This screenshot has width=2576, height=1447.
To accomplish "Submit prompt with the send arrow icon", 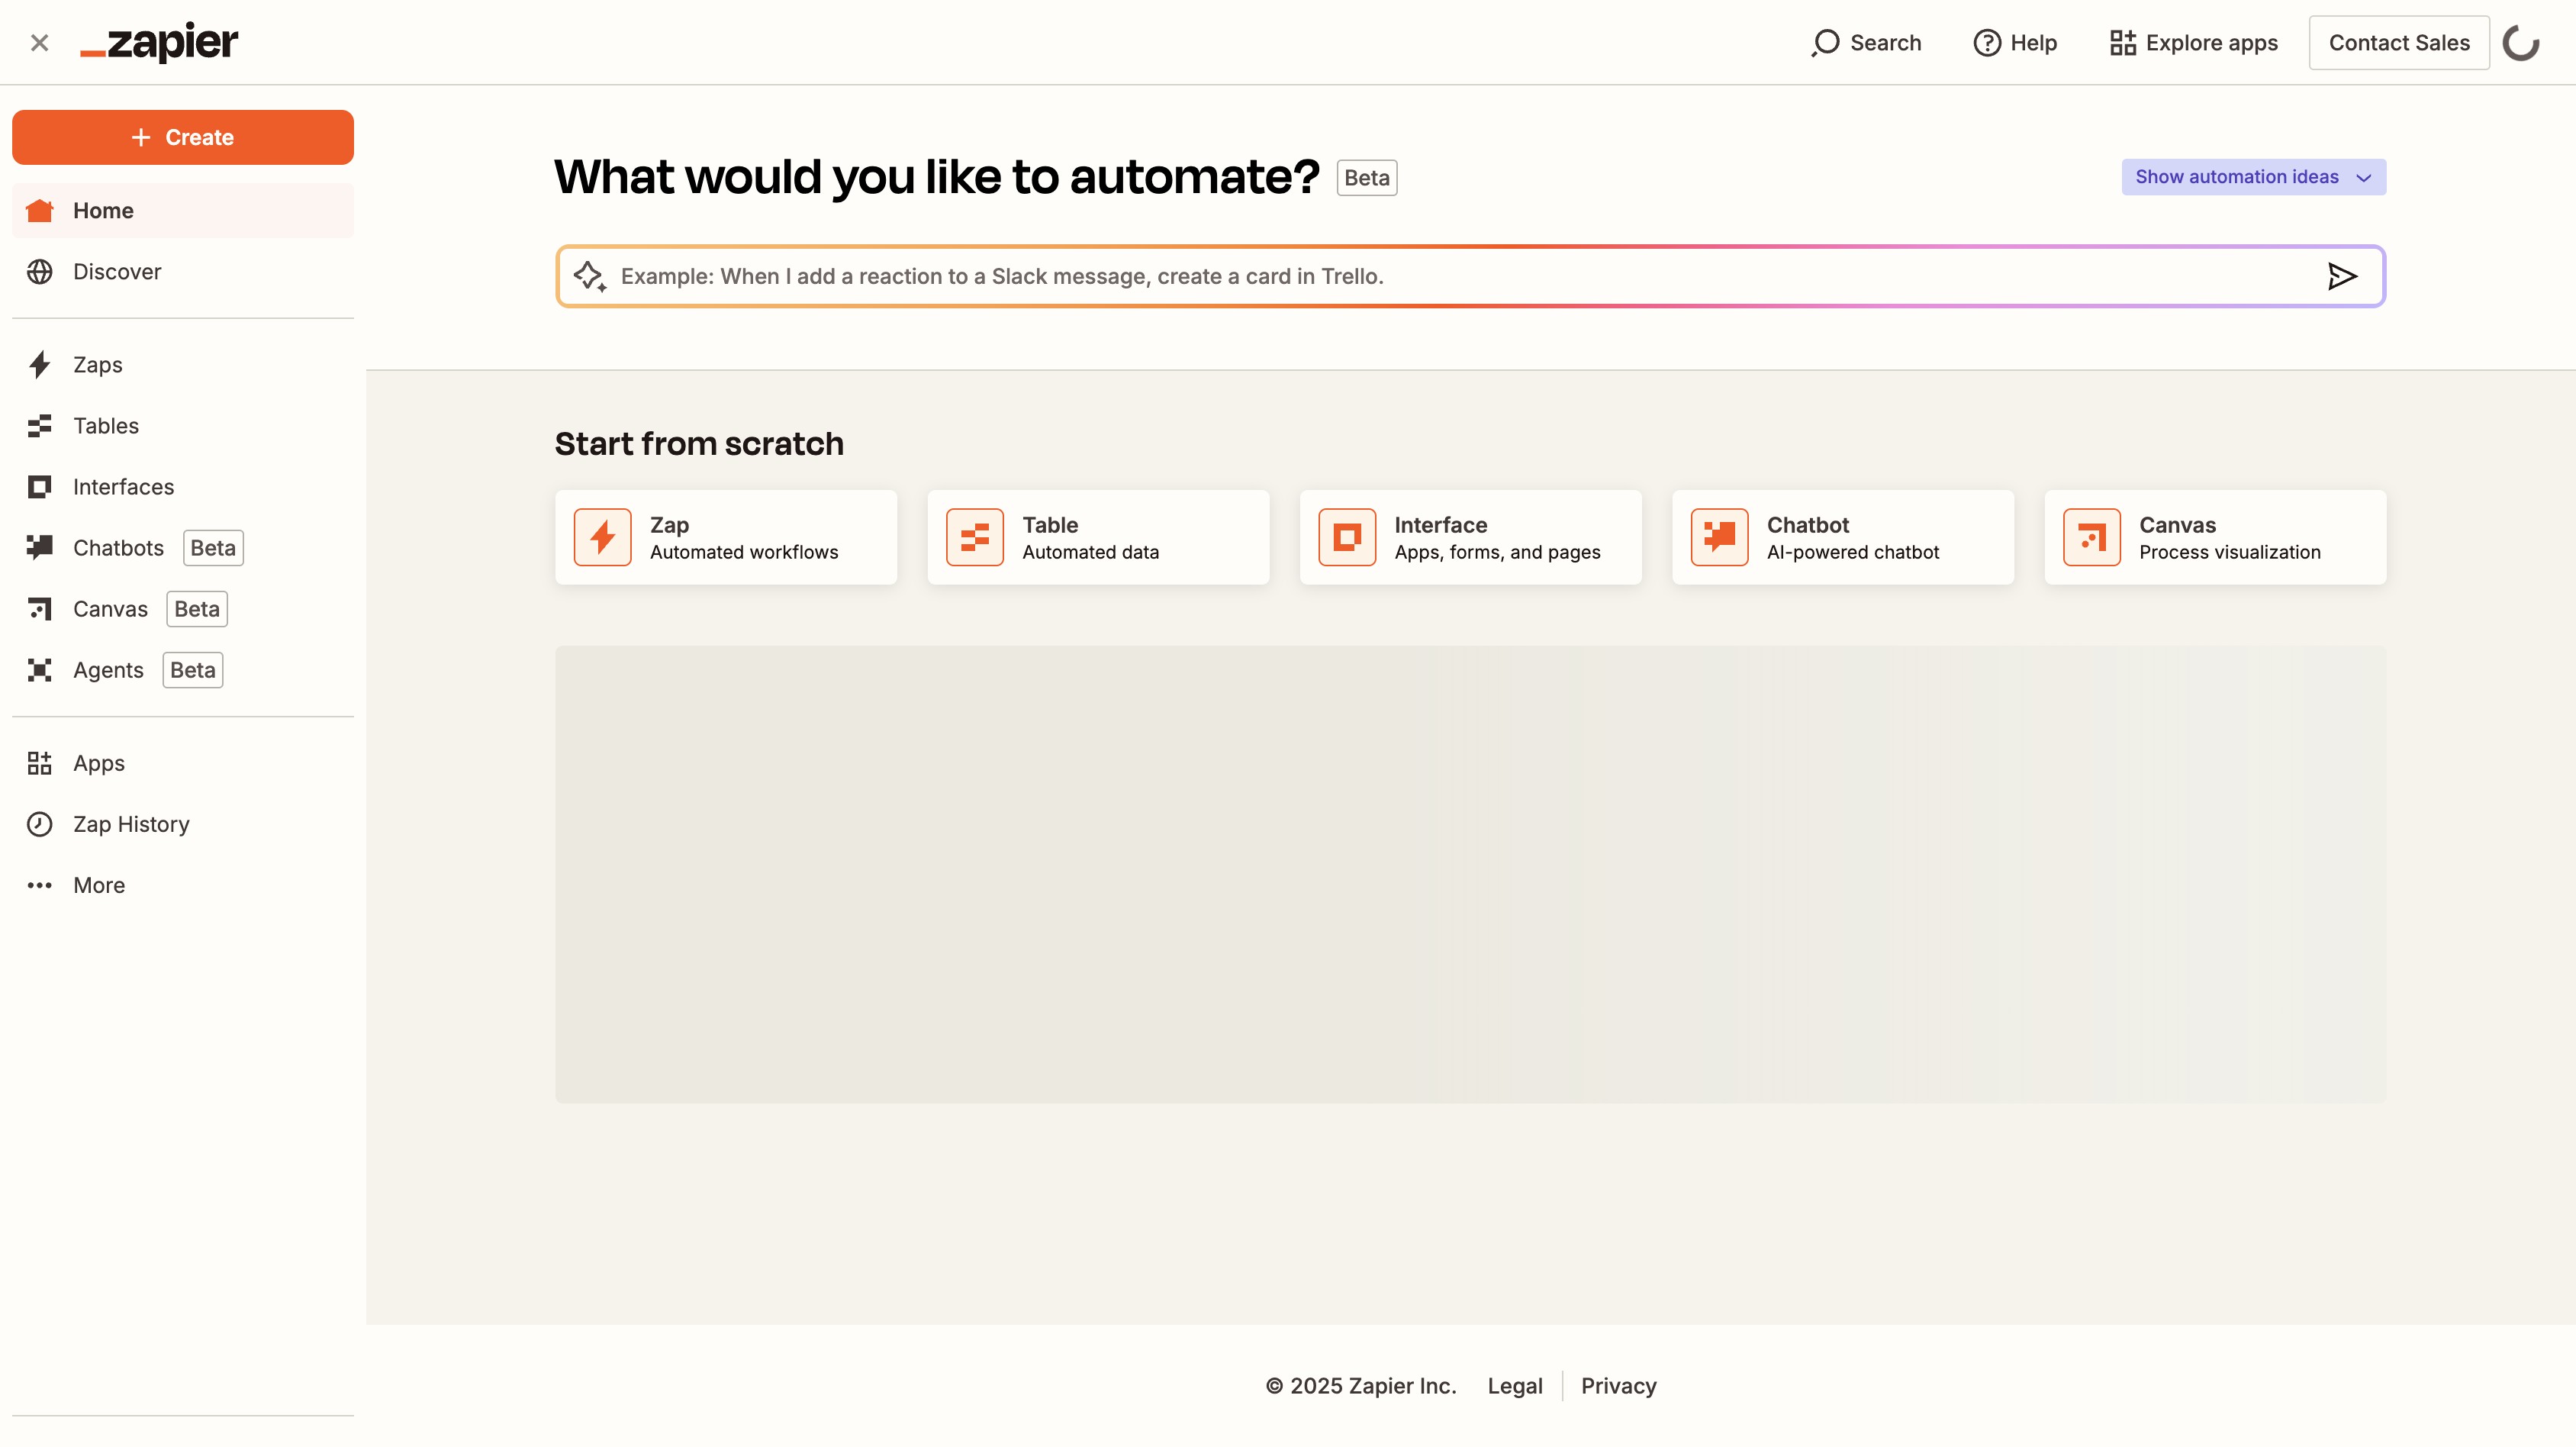I will click(x=2342, y=276).
